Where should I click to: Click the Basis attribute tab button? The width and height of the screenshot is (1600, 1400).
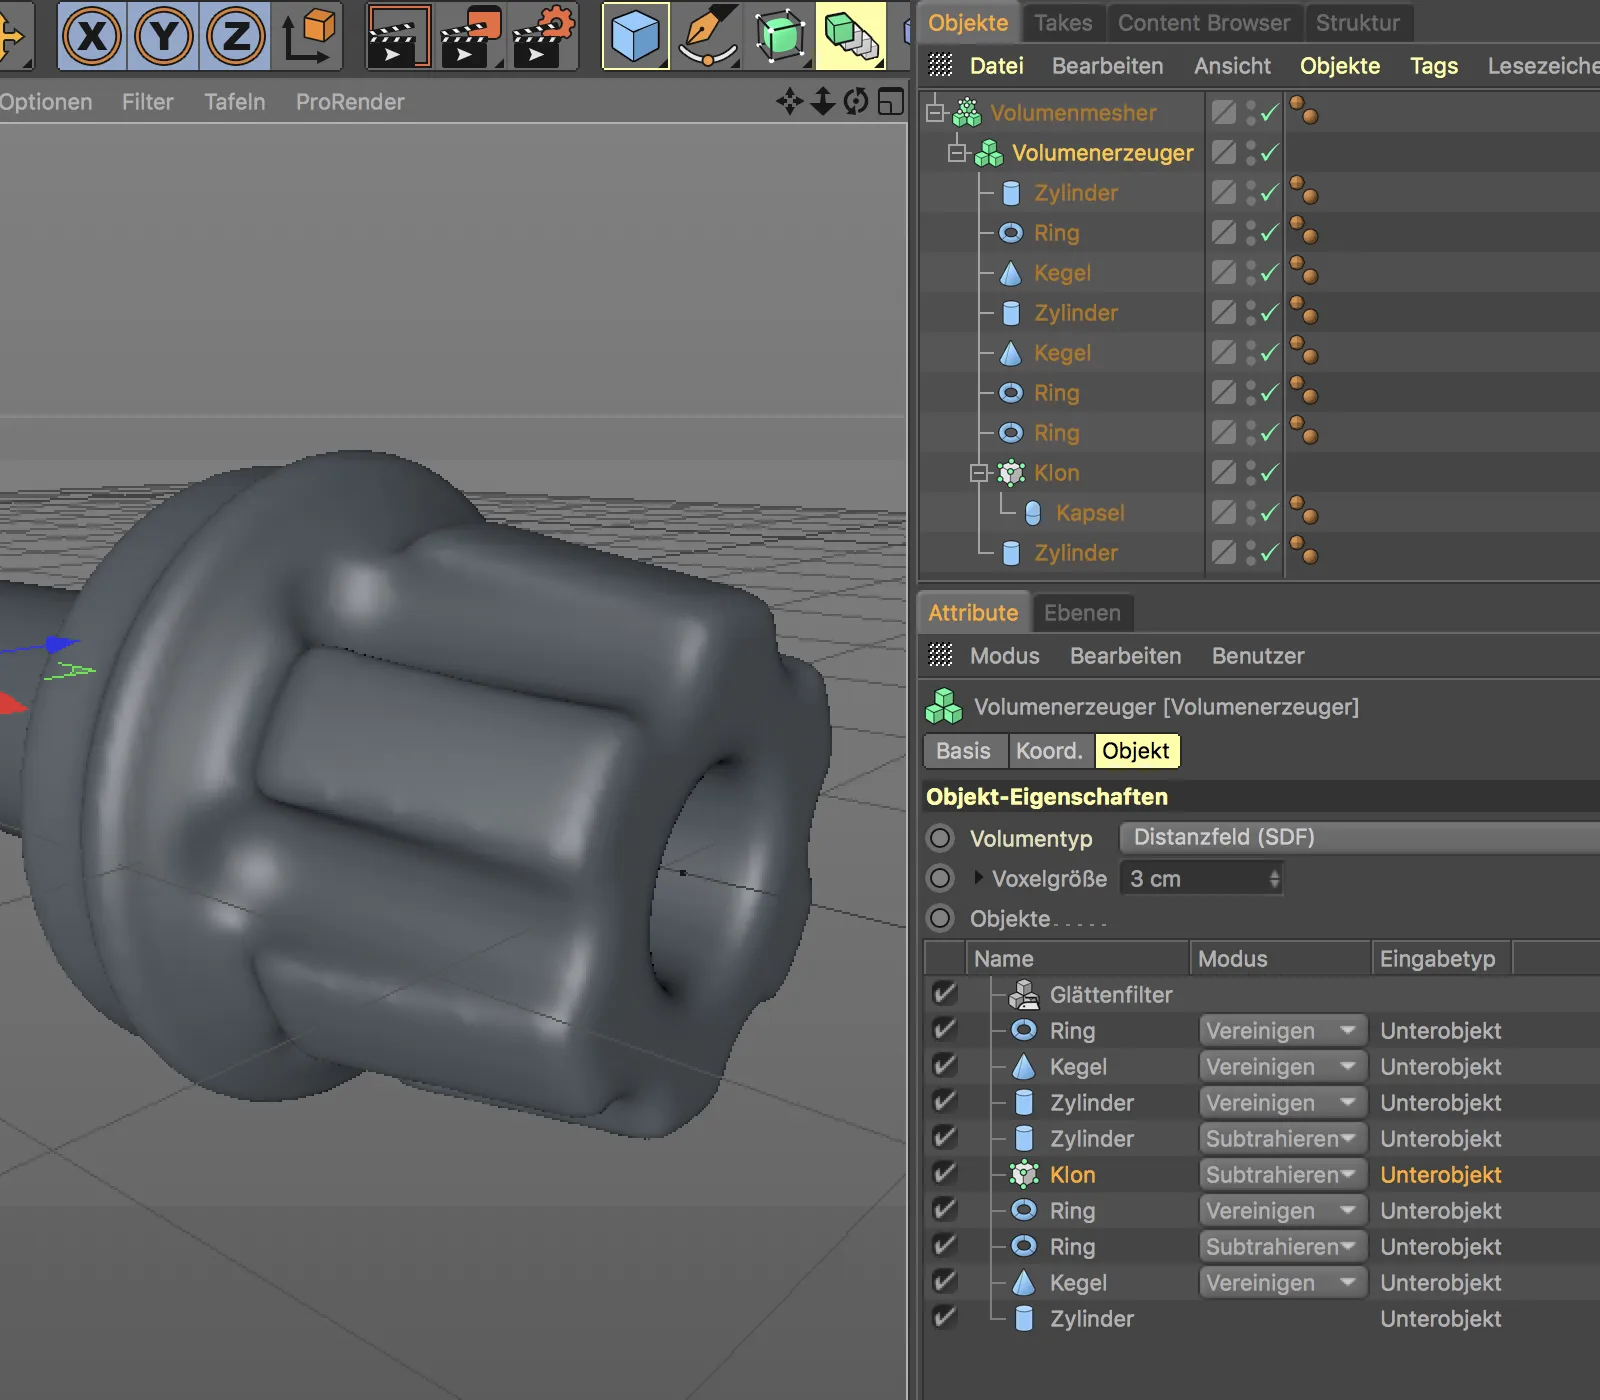click(x=963, y=751)
